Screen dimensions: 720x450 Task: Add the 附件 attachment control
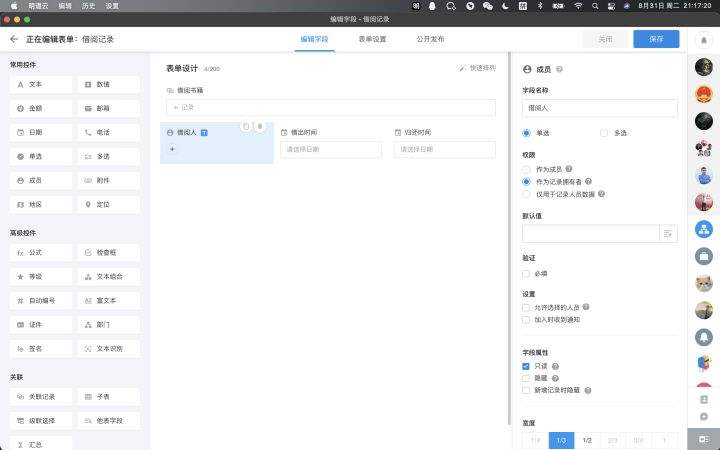pos(109,180)
